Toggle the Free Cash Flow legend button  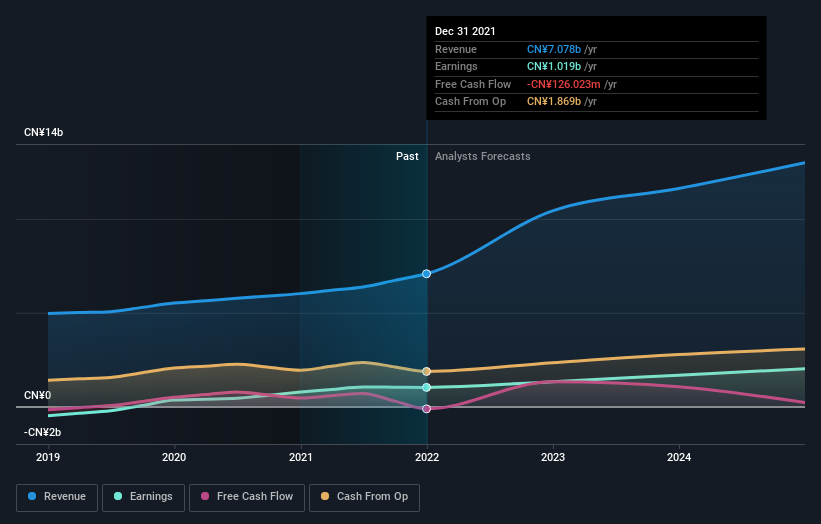pyautogui.click(x=247, y=497)
